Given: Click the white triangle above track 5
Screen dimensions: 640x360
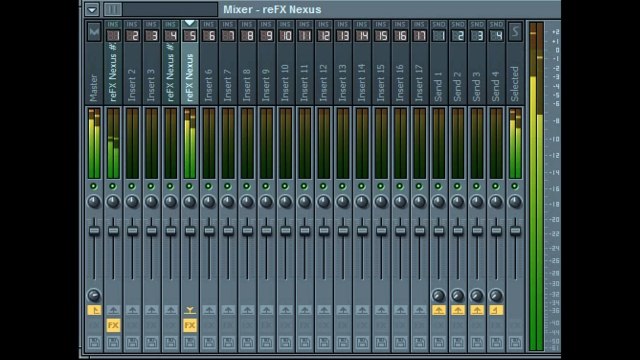Looking at the screenshot, I should click(x=190, y=23).
